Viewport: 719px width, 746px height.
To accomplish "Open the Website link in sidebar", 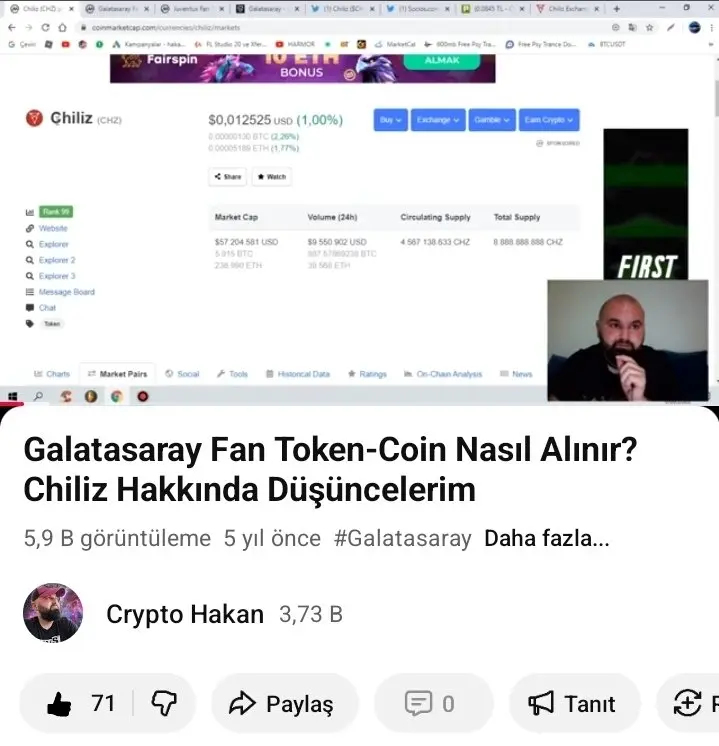I will pyautogui.click(x=53, y=228).
